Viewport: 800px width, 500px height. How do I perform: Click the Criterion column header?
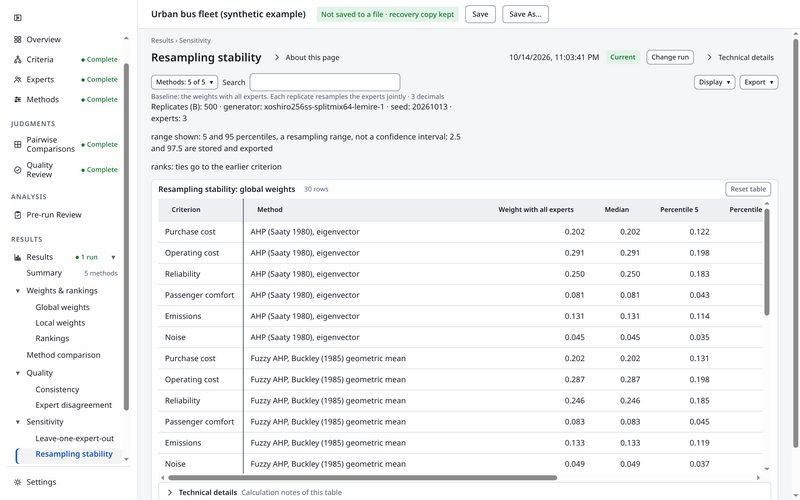[186, 210]
